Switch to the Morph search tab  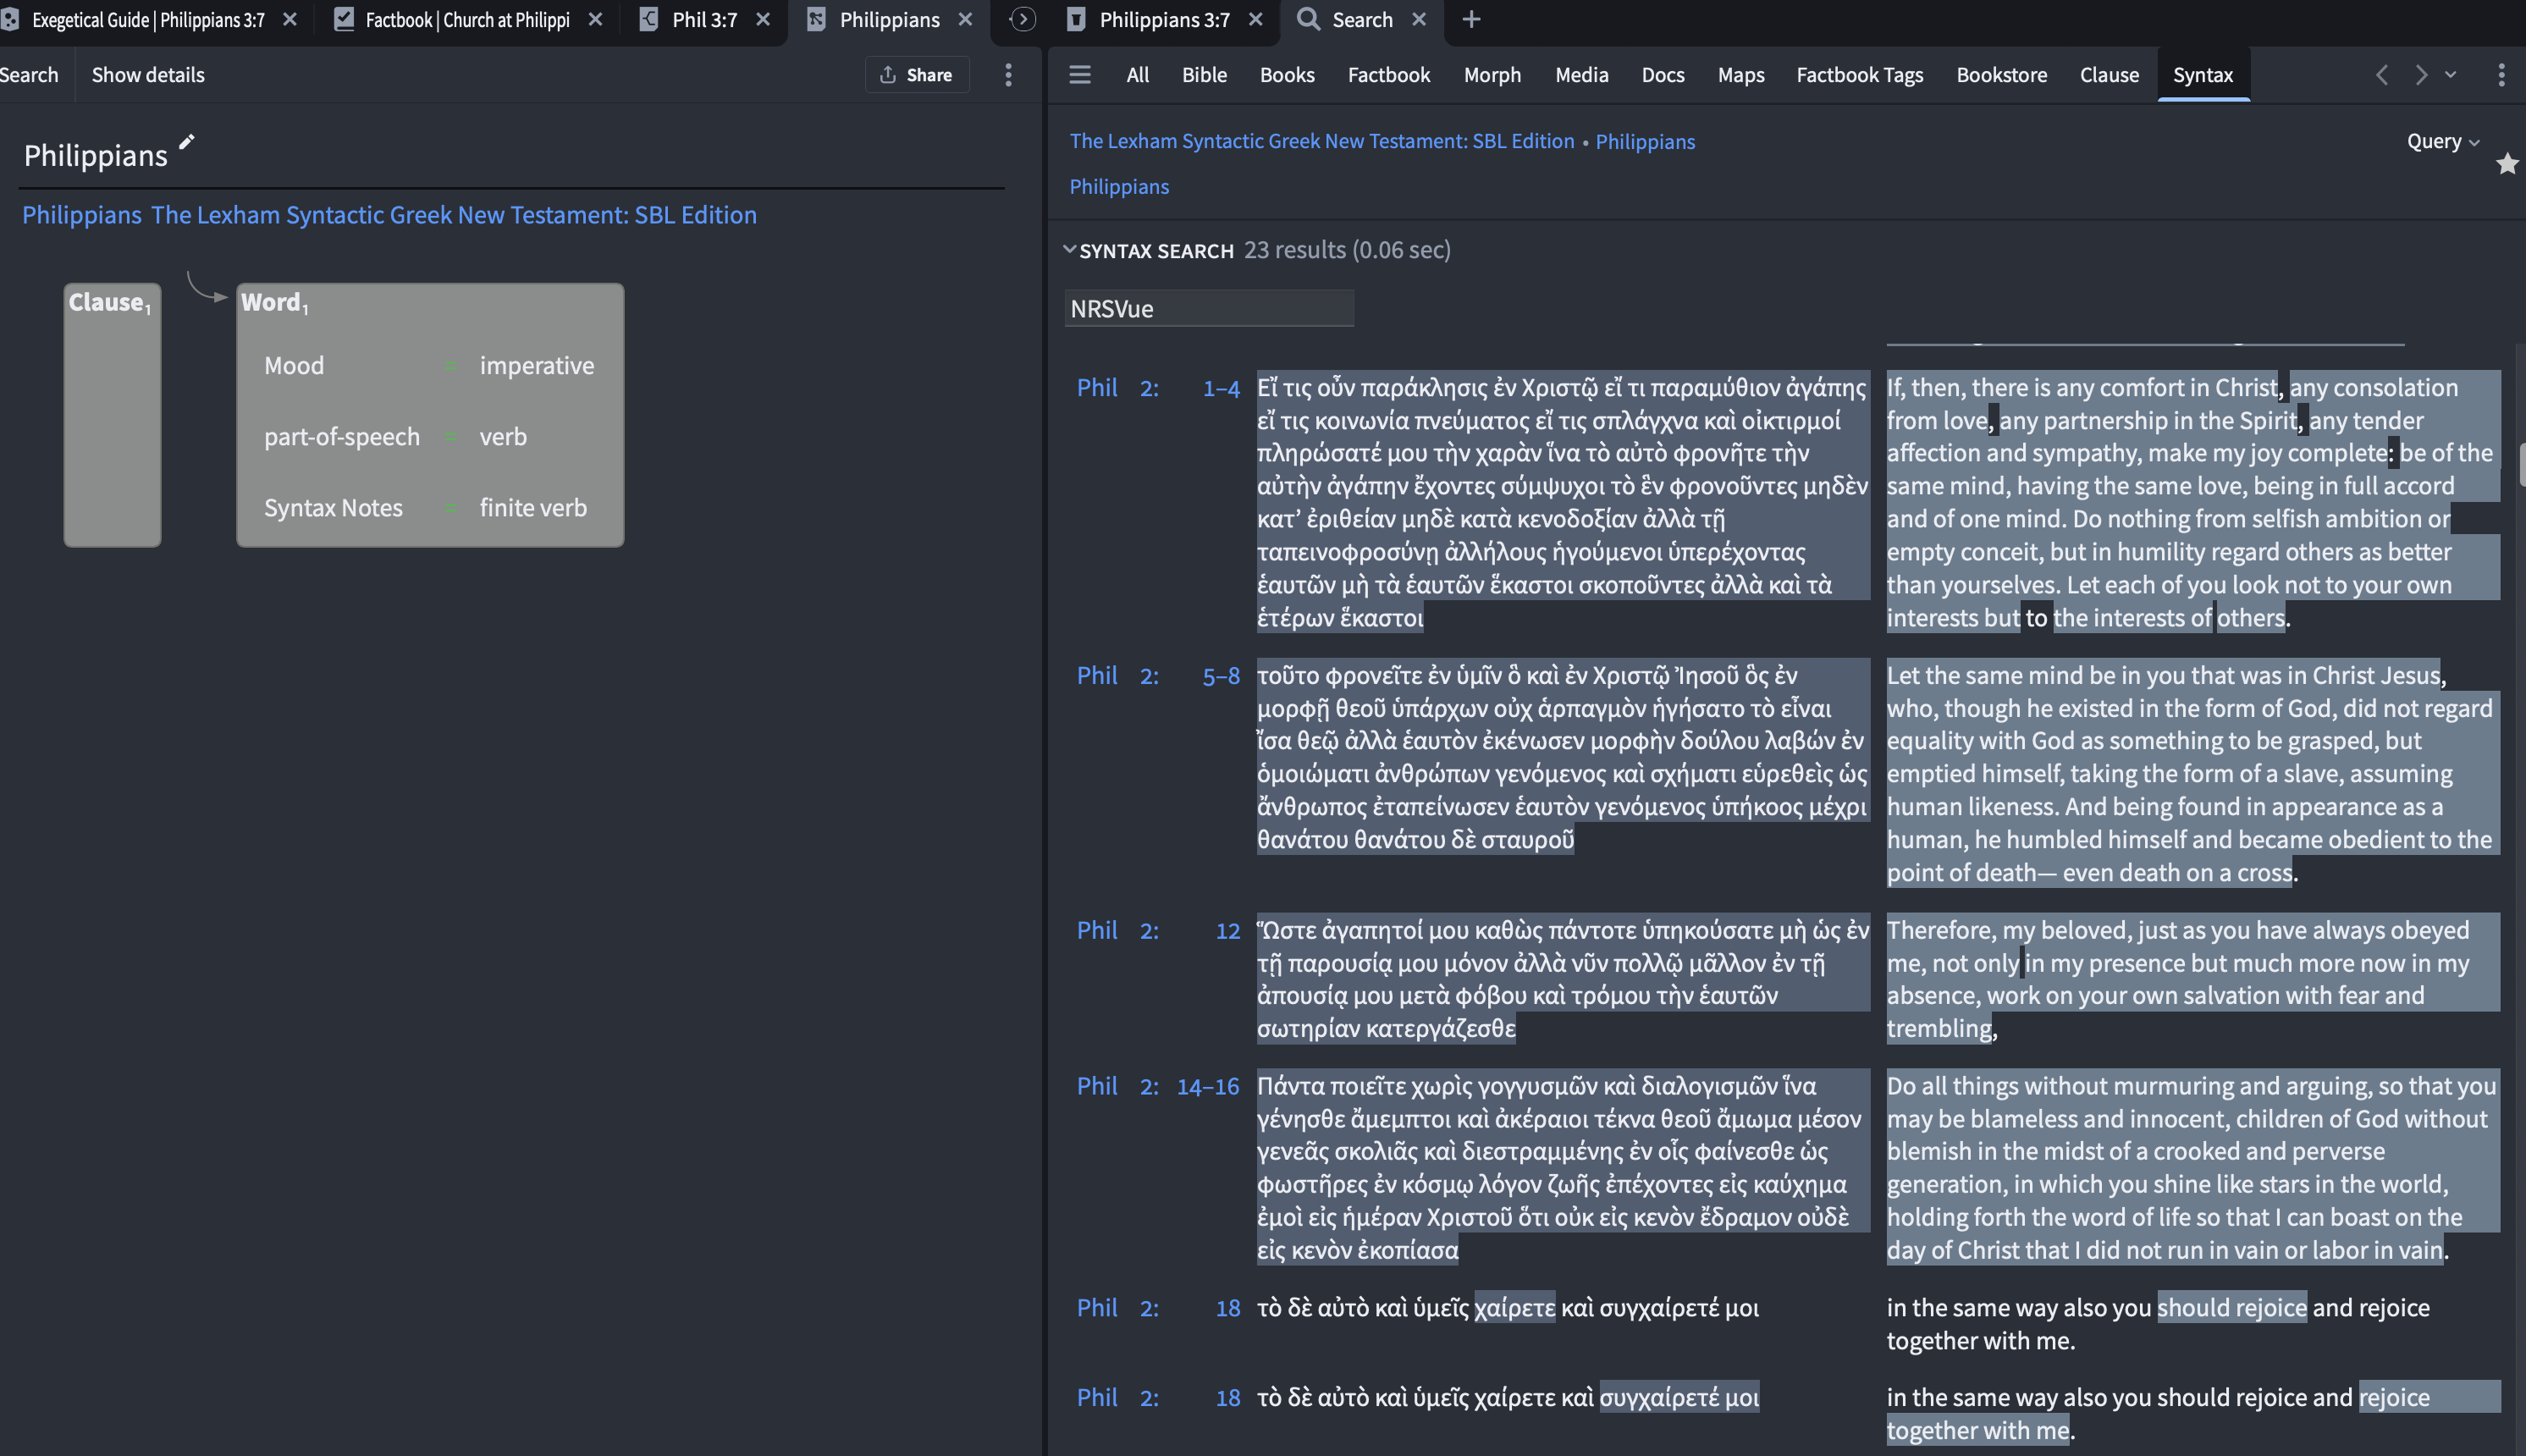click(x=1491, y=75)
